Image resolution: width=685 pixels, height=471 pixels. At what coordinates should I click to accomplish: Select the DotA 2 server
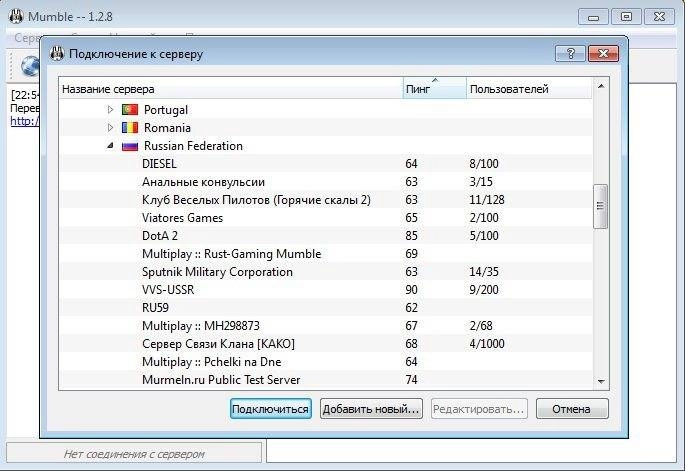pyautogui.click(x=160, y=236)
